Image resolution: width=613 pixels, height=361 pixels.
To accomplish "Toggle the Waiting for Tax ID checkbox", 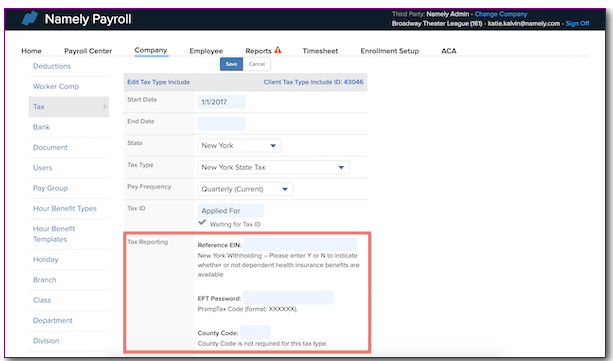I will pos(202,223).
